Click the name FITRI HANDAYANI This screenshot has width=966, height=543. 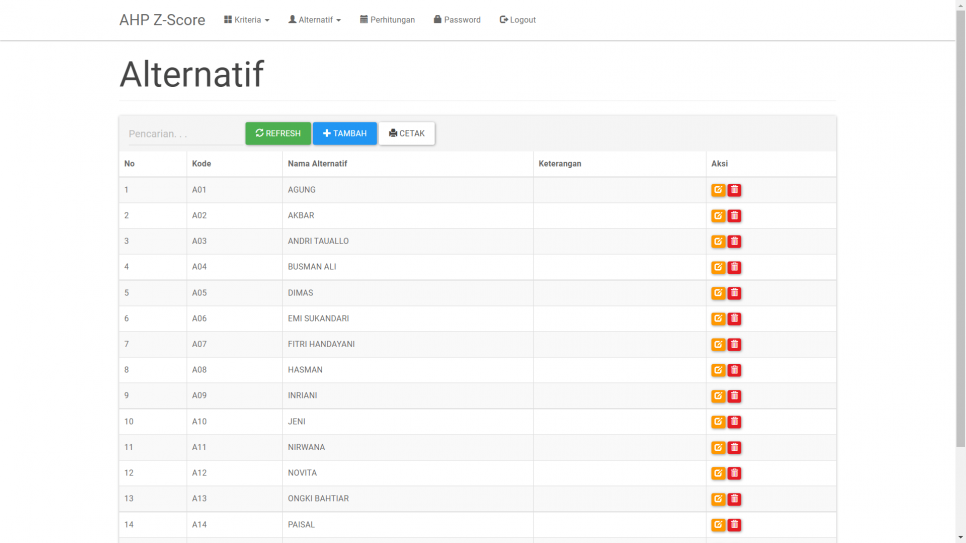[321, 344]
